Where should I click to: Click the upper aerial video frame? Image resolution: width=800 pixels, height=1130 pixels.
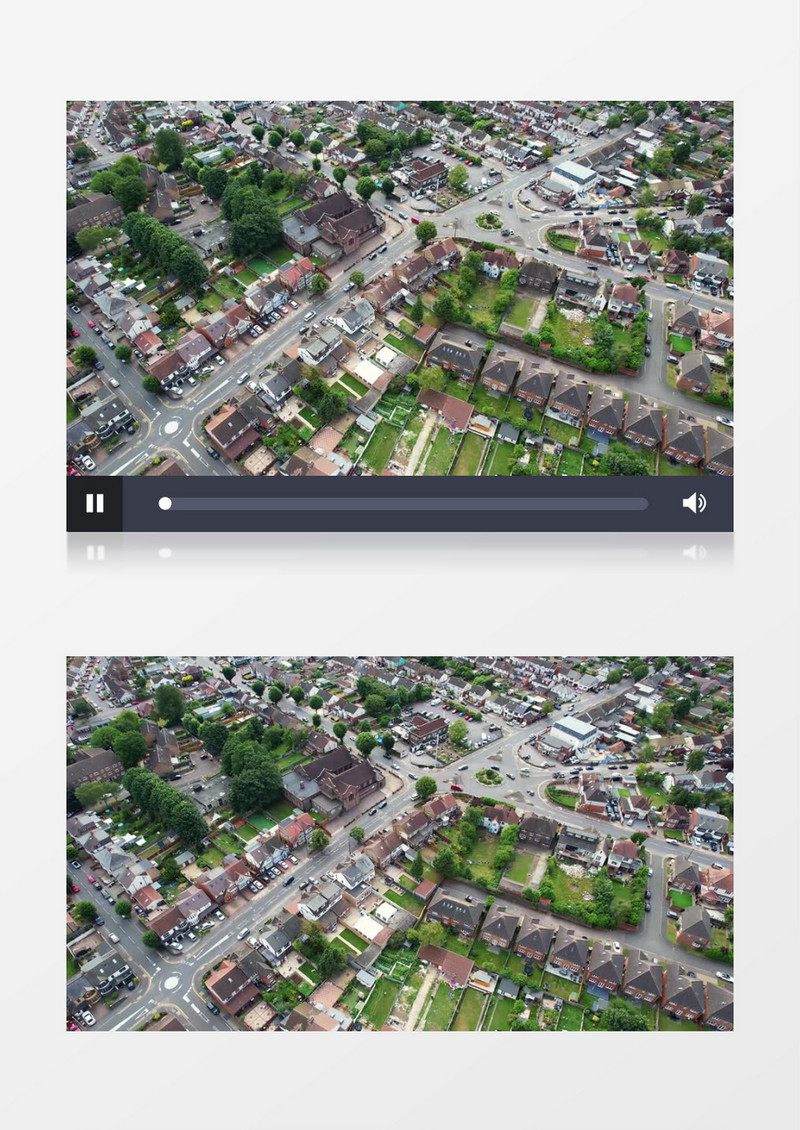400,288
